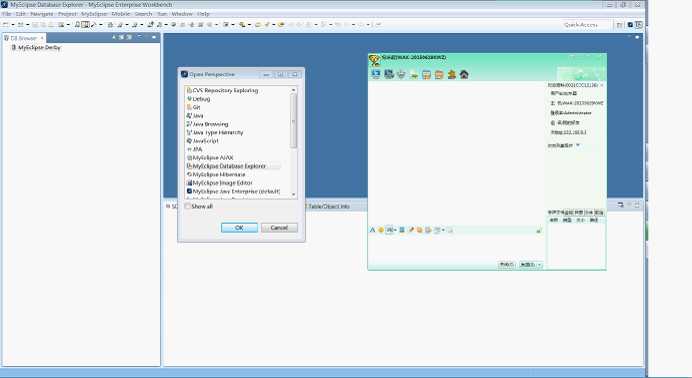Open the Search menu
Image resolution: width=692 pixels, height=378 pixels.
(143, 14)
